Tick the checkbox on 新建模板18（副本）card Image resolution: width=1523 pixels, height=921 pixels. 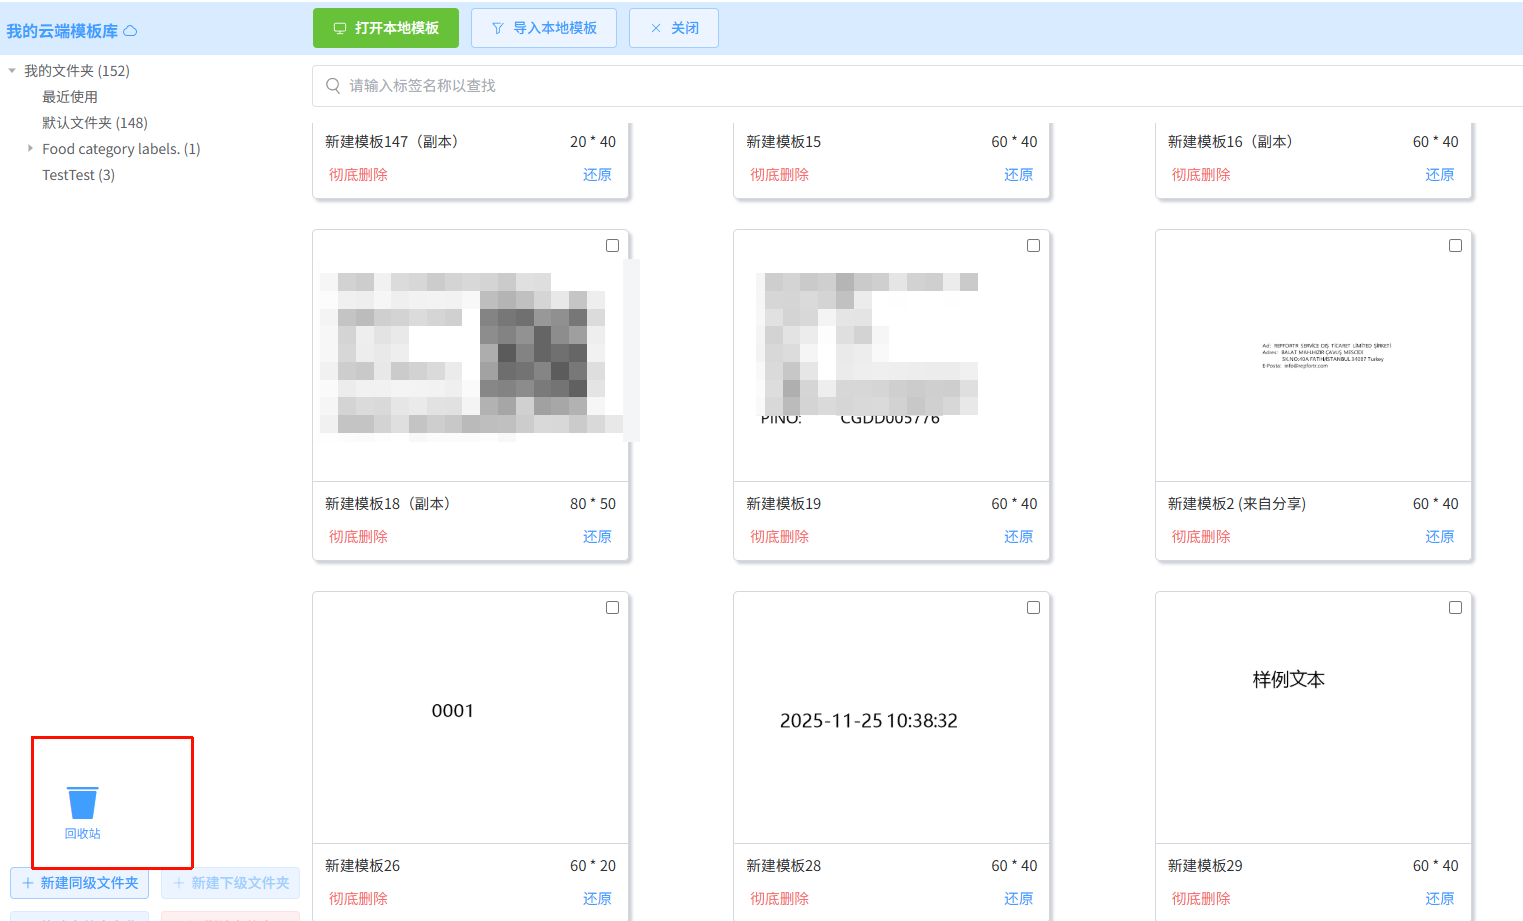[612, 246]
